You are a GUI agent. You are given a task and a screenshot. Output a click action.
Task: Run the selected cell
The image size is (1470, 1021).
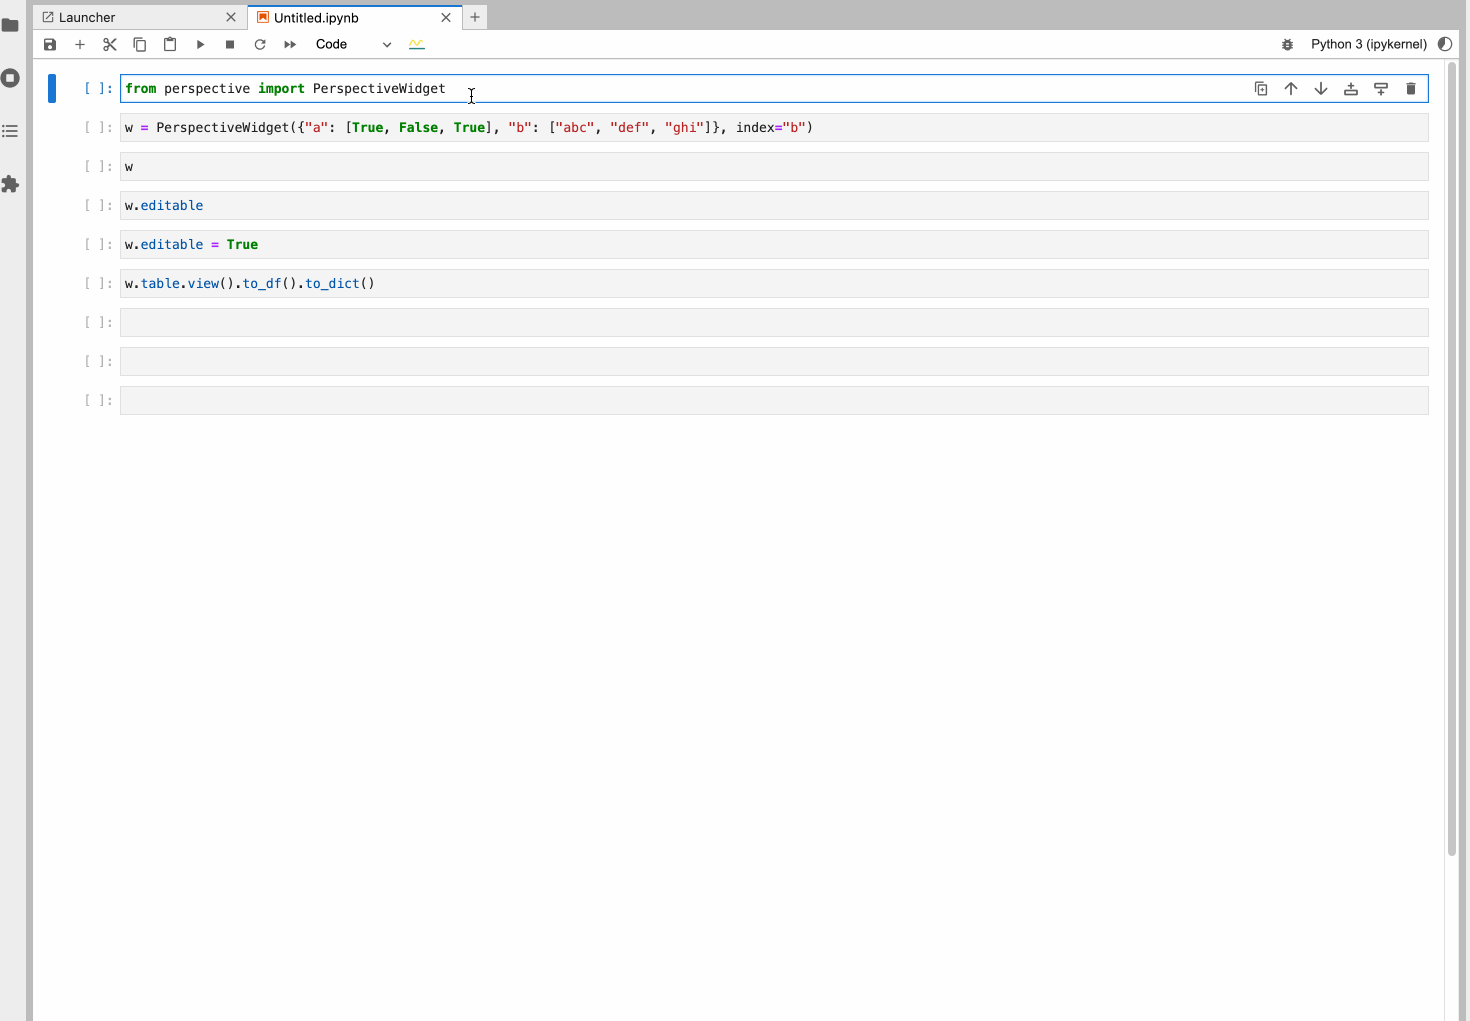(200, 44)
